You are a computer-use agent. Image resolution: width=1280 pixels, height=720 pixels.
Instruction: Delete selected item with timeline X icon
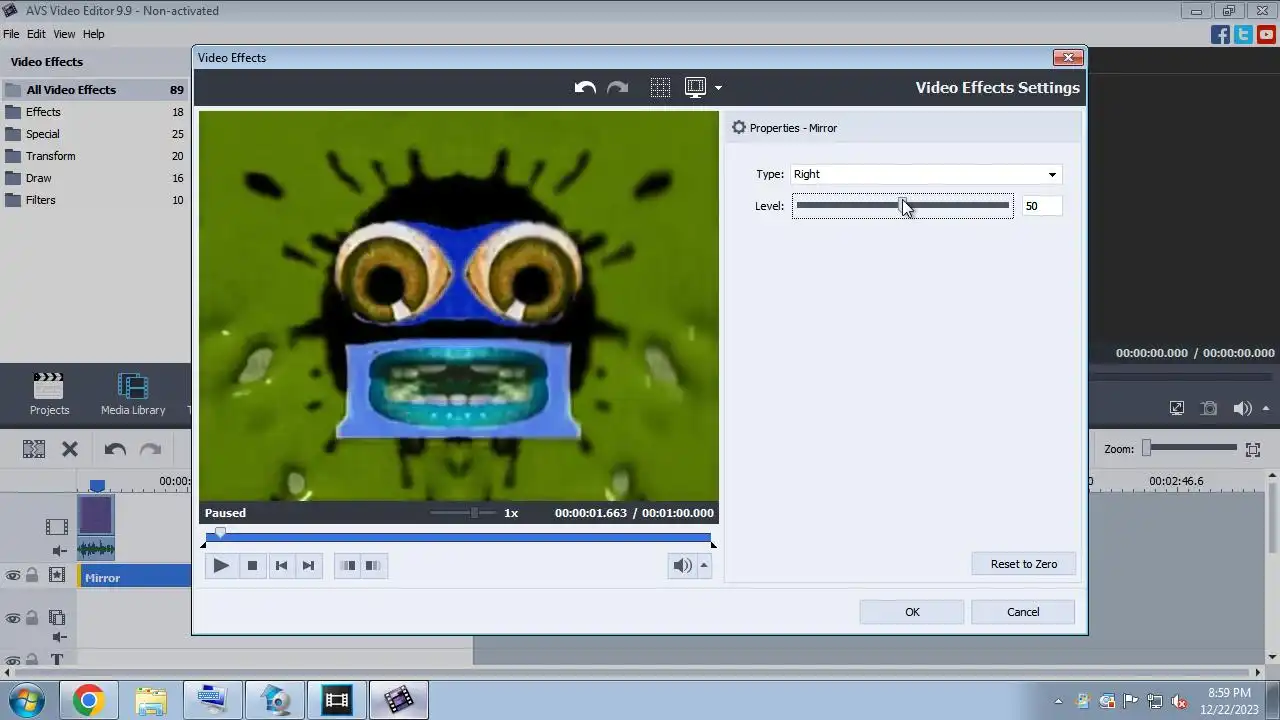[70, 449]
